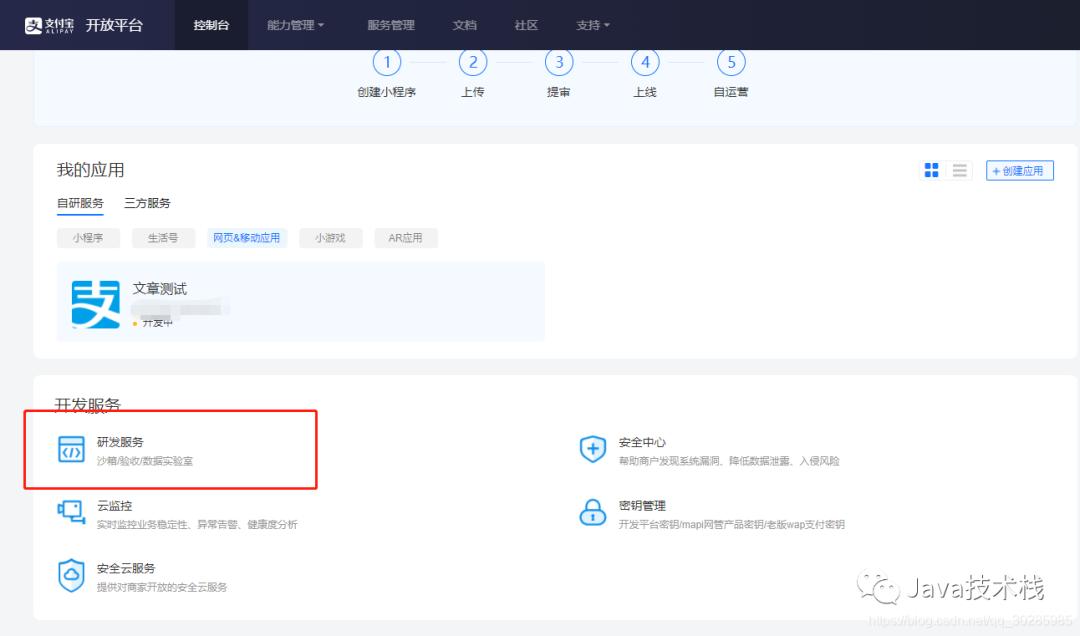
Task: Click the 安全云服务 cloud shield icon
Action: tap(71, 574)
